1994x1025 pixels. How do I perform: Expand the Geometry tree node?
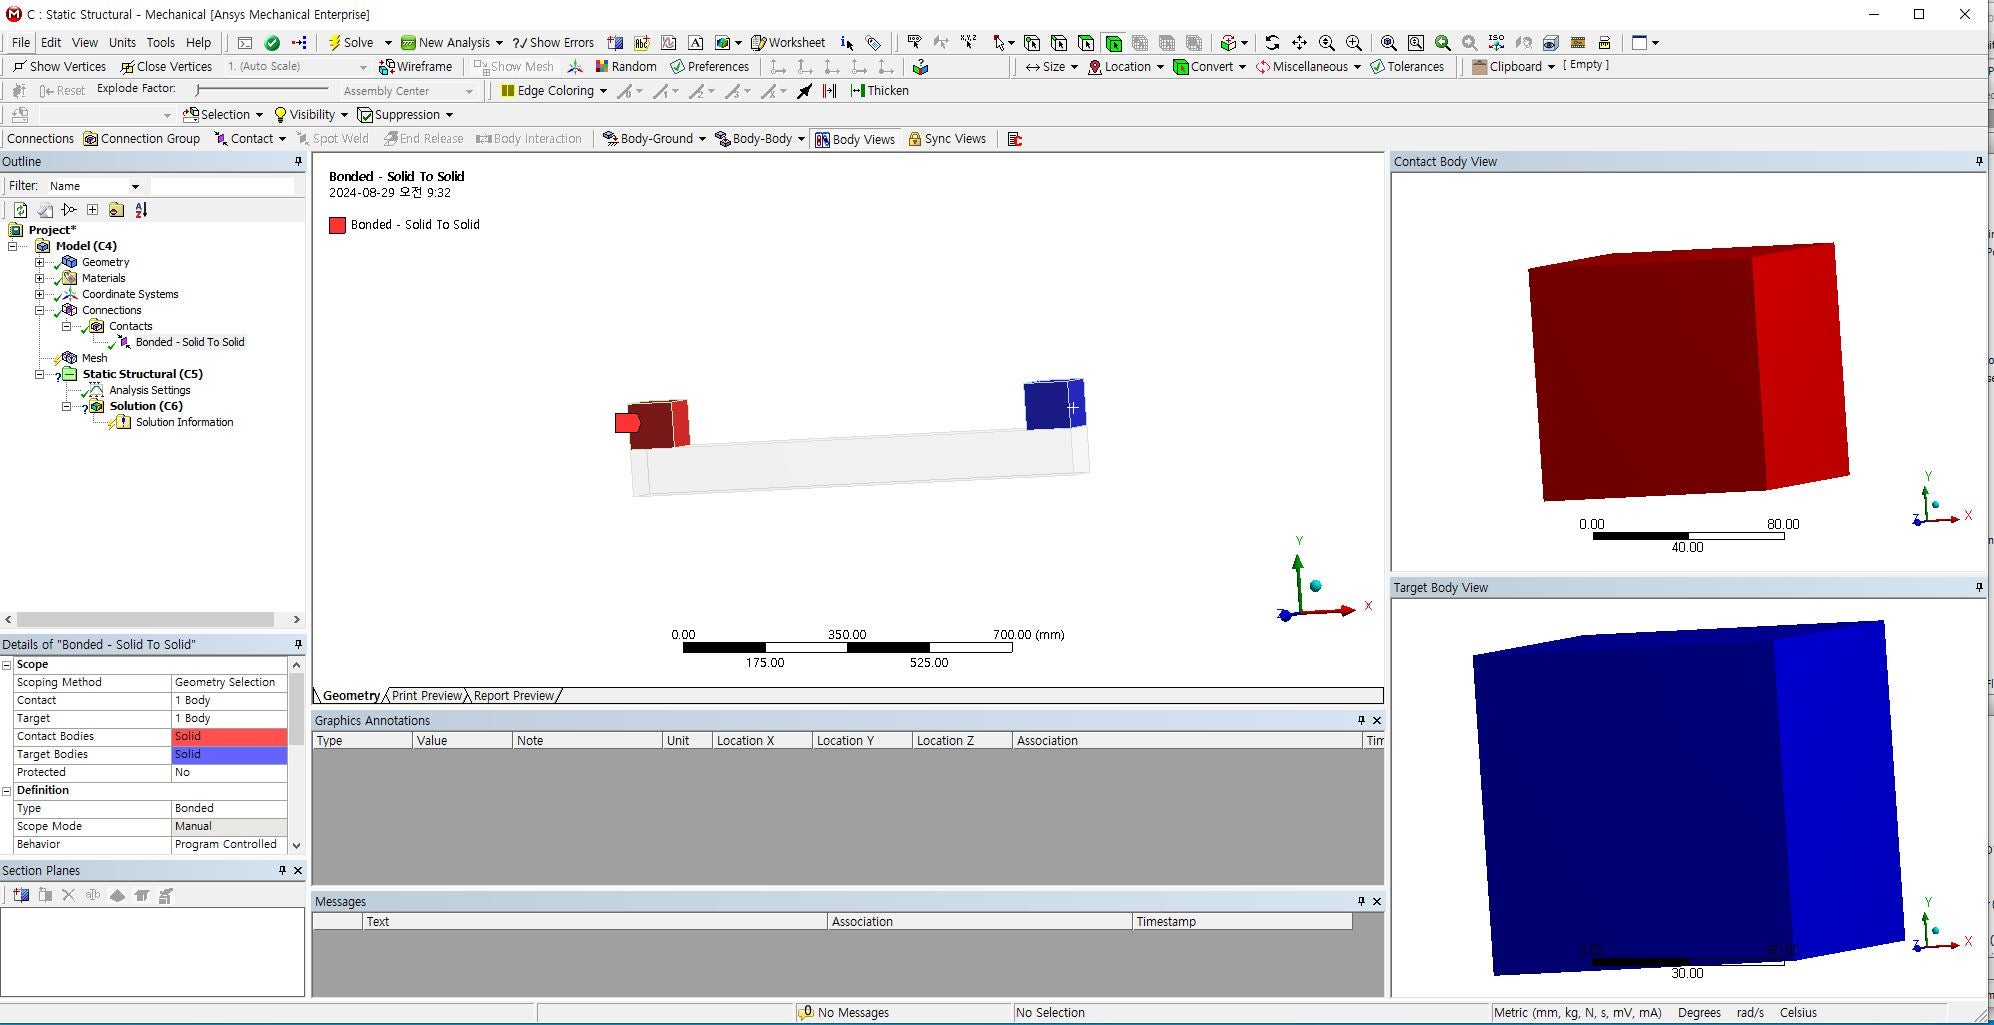click(x=40, y=262)
